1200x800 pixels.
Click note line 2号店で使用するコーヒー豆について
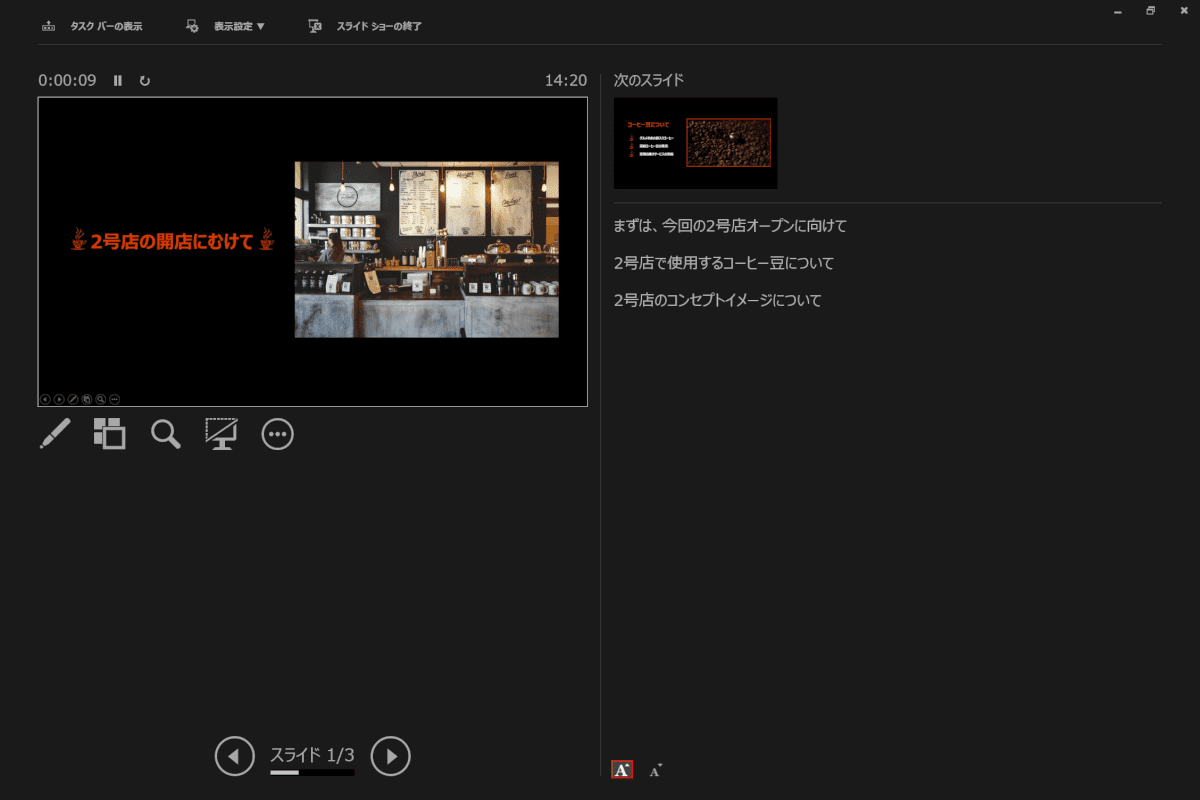click(x=724, y=263)
